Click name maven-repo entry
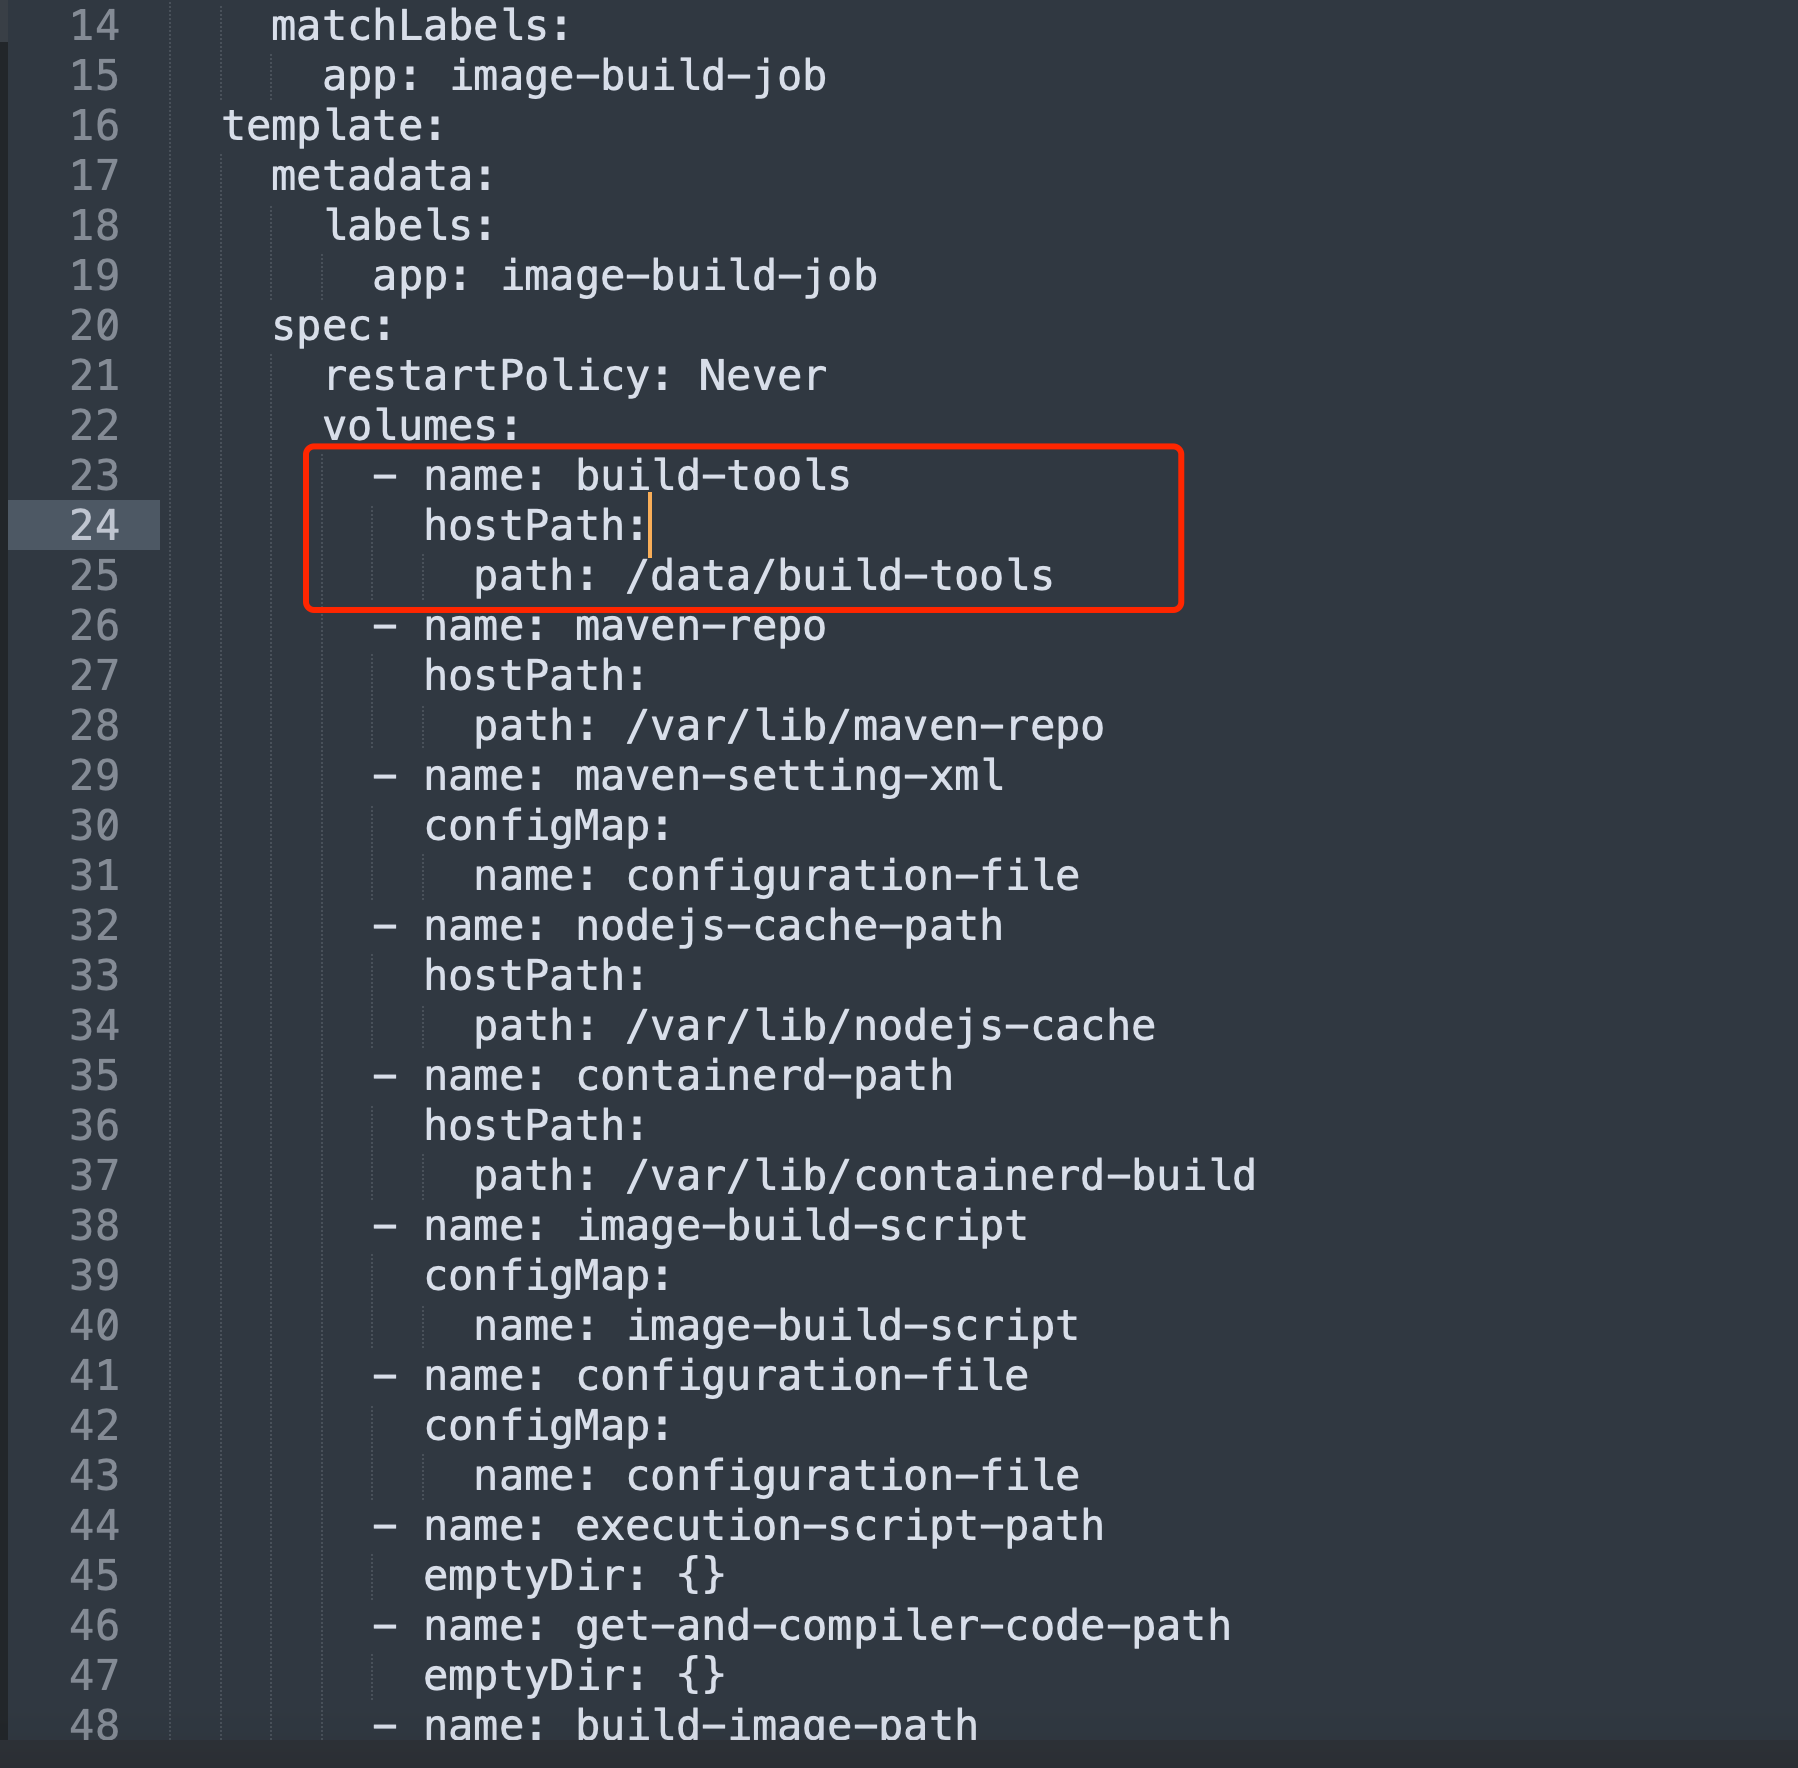Viewport: 1798px width, 1768px height. click(x=625, y=626)
